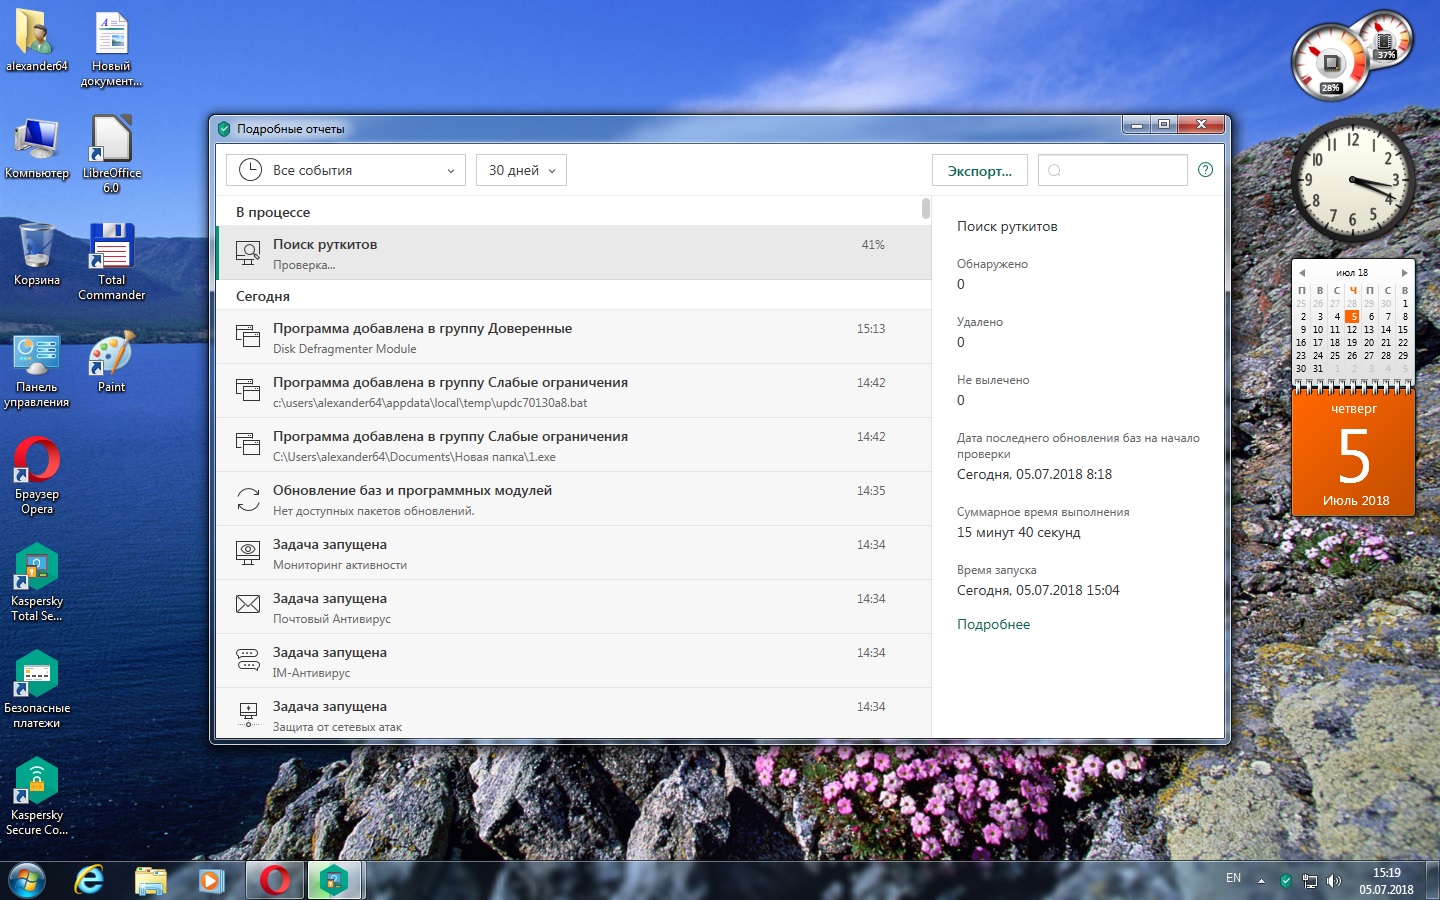Go to next month in calendar gadget
The width and height of the screenshot is (1440, 900).
1404,272
